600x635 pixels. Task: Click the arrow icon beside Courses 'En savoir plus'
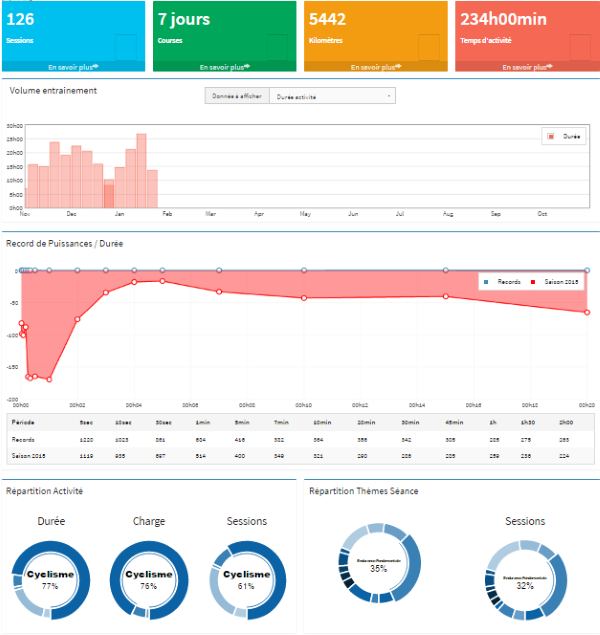coord(246,67)
